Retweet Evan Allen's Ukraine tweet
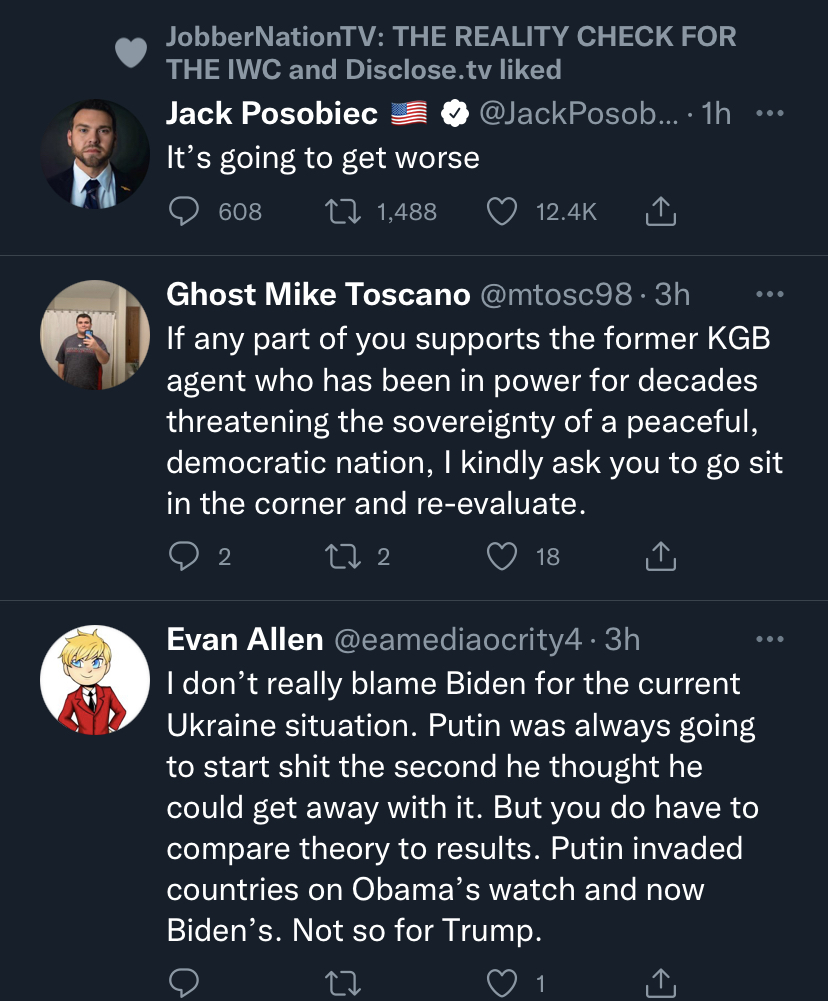828x1001 pixels. point(342,981)
